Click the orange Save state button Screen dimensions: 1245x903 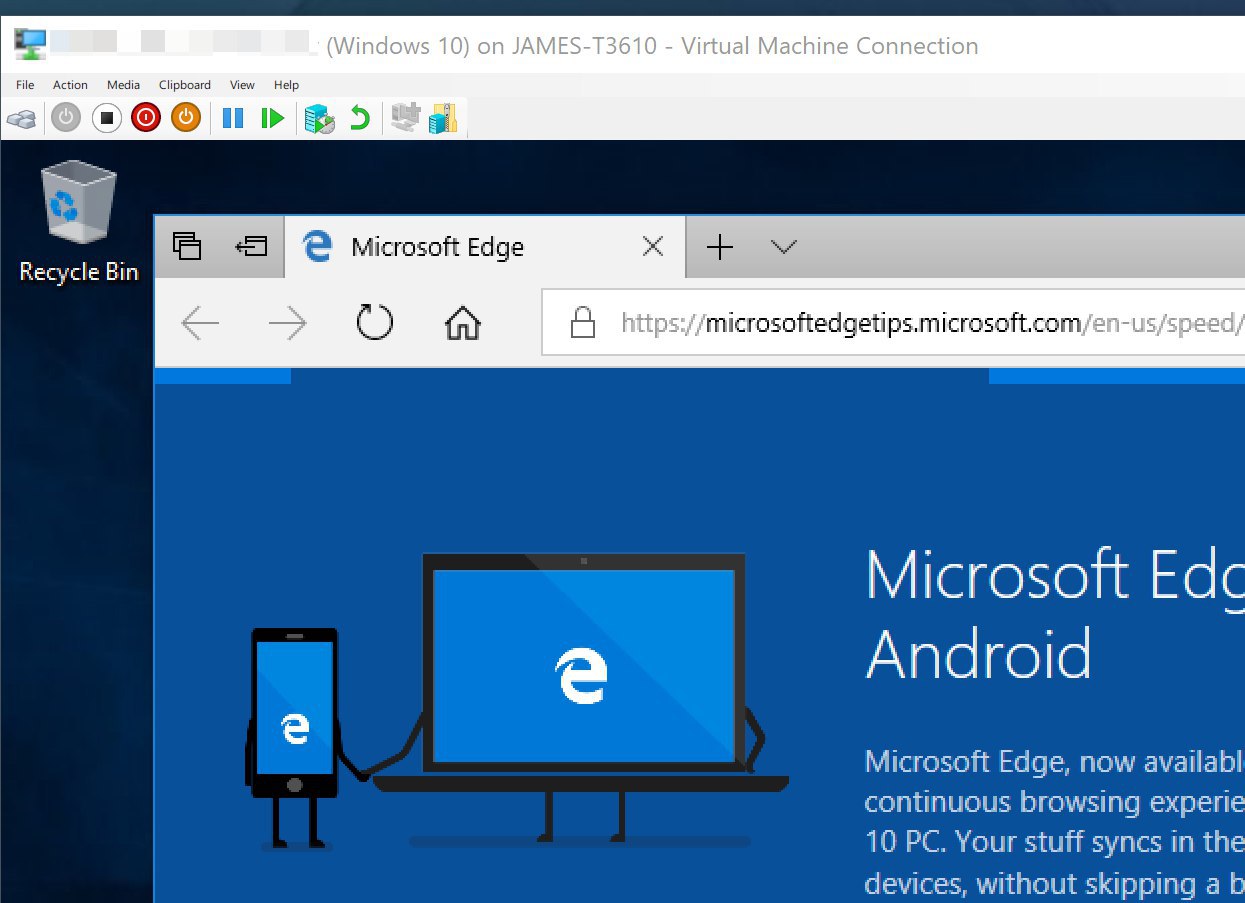click(x=185, y=119)
